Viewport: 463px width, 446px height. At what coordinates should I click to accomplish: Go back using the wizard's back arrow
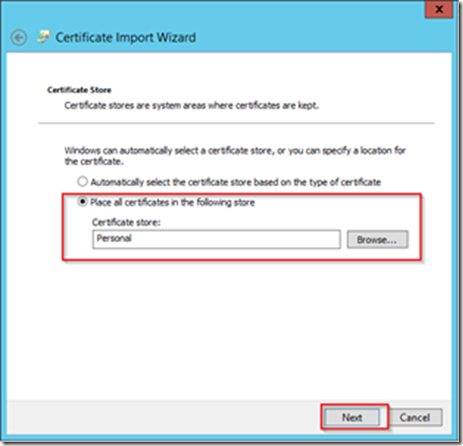[x=19, y=38]
